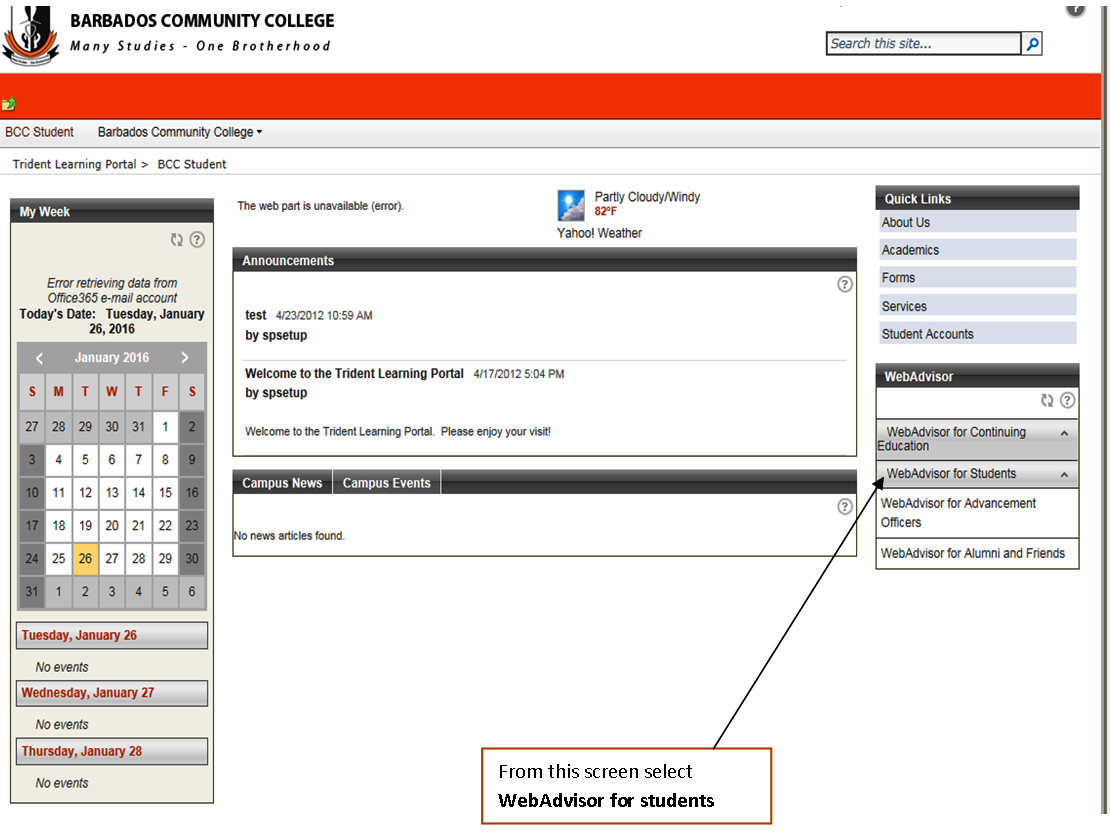Click in the Search this site field

pyautogui.click(x=923, y=44)
